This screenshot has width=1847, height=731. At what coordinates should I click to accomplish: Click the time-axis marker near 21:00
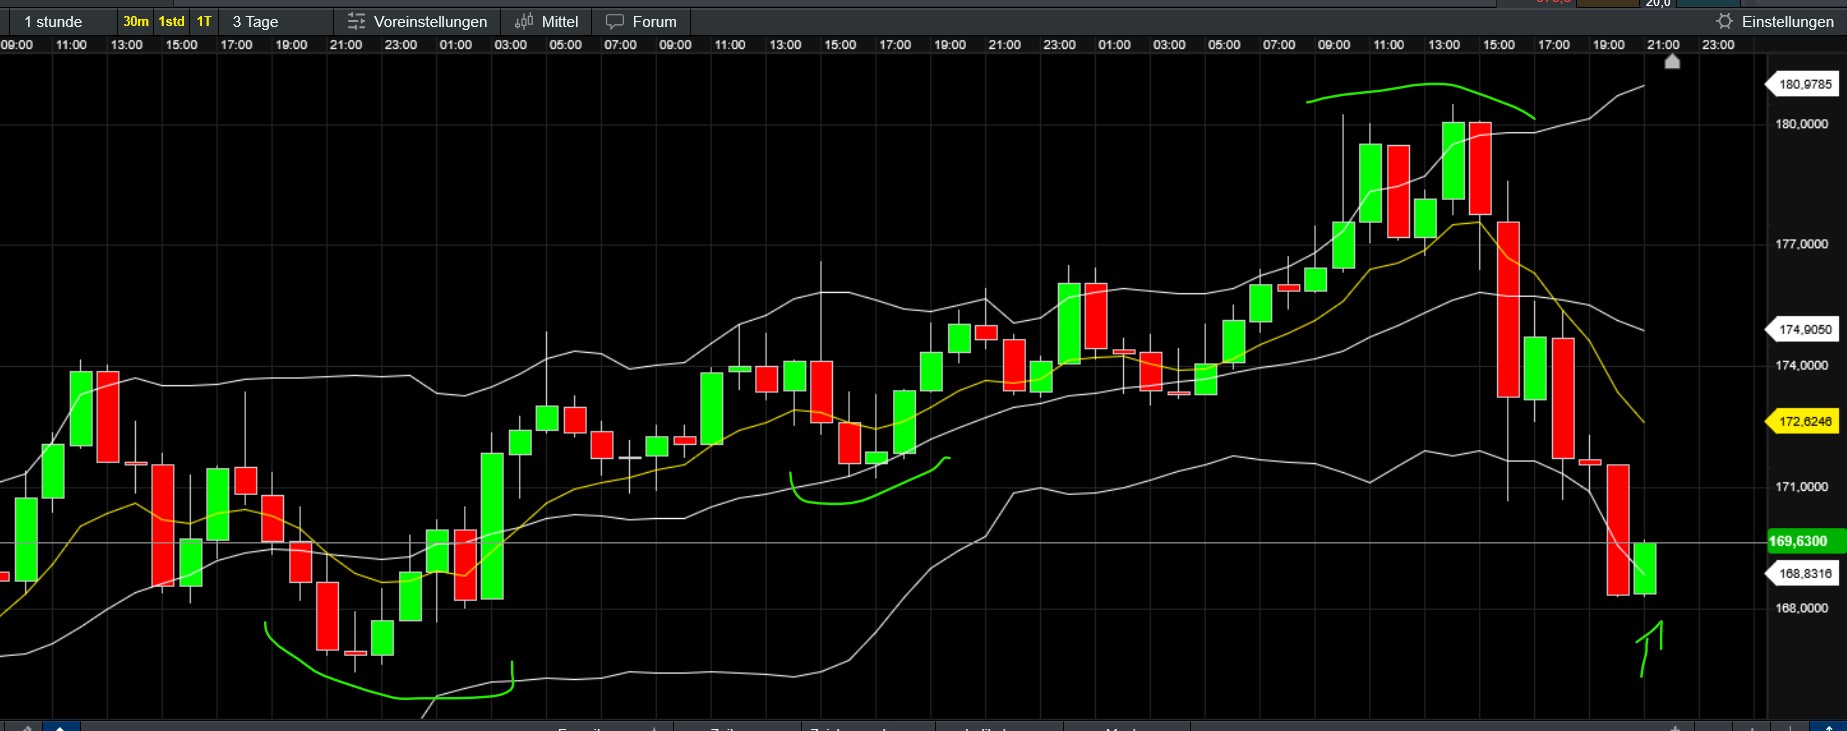click(1672, 62)
